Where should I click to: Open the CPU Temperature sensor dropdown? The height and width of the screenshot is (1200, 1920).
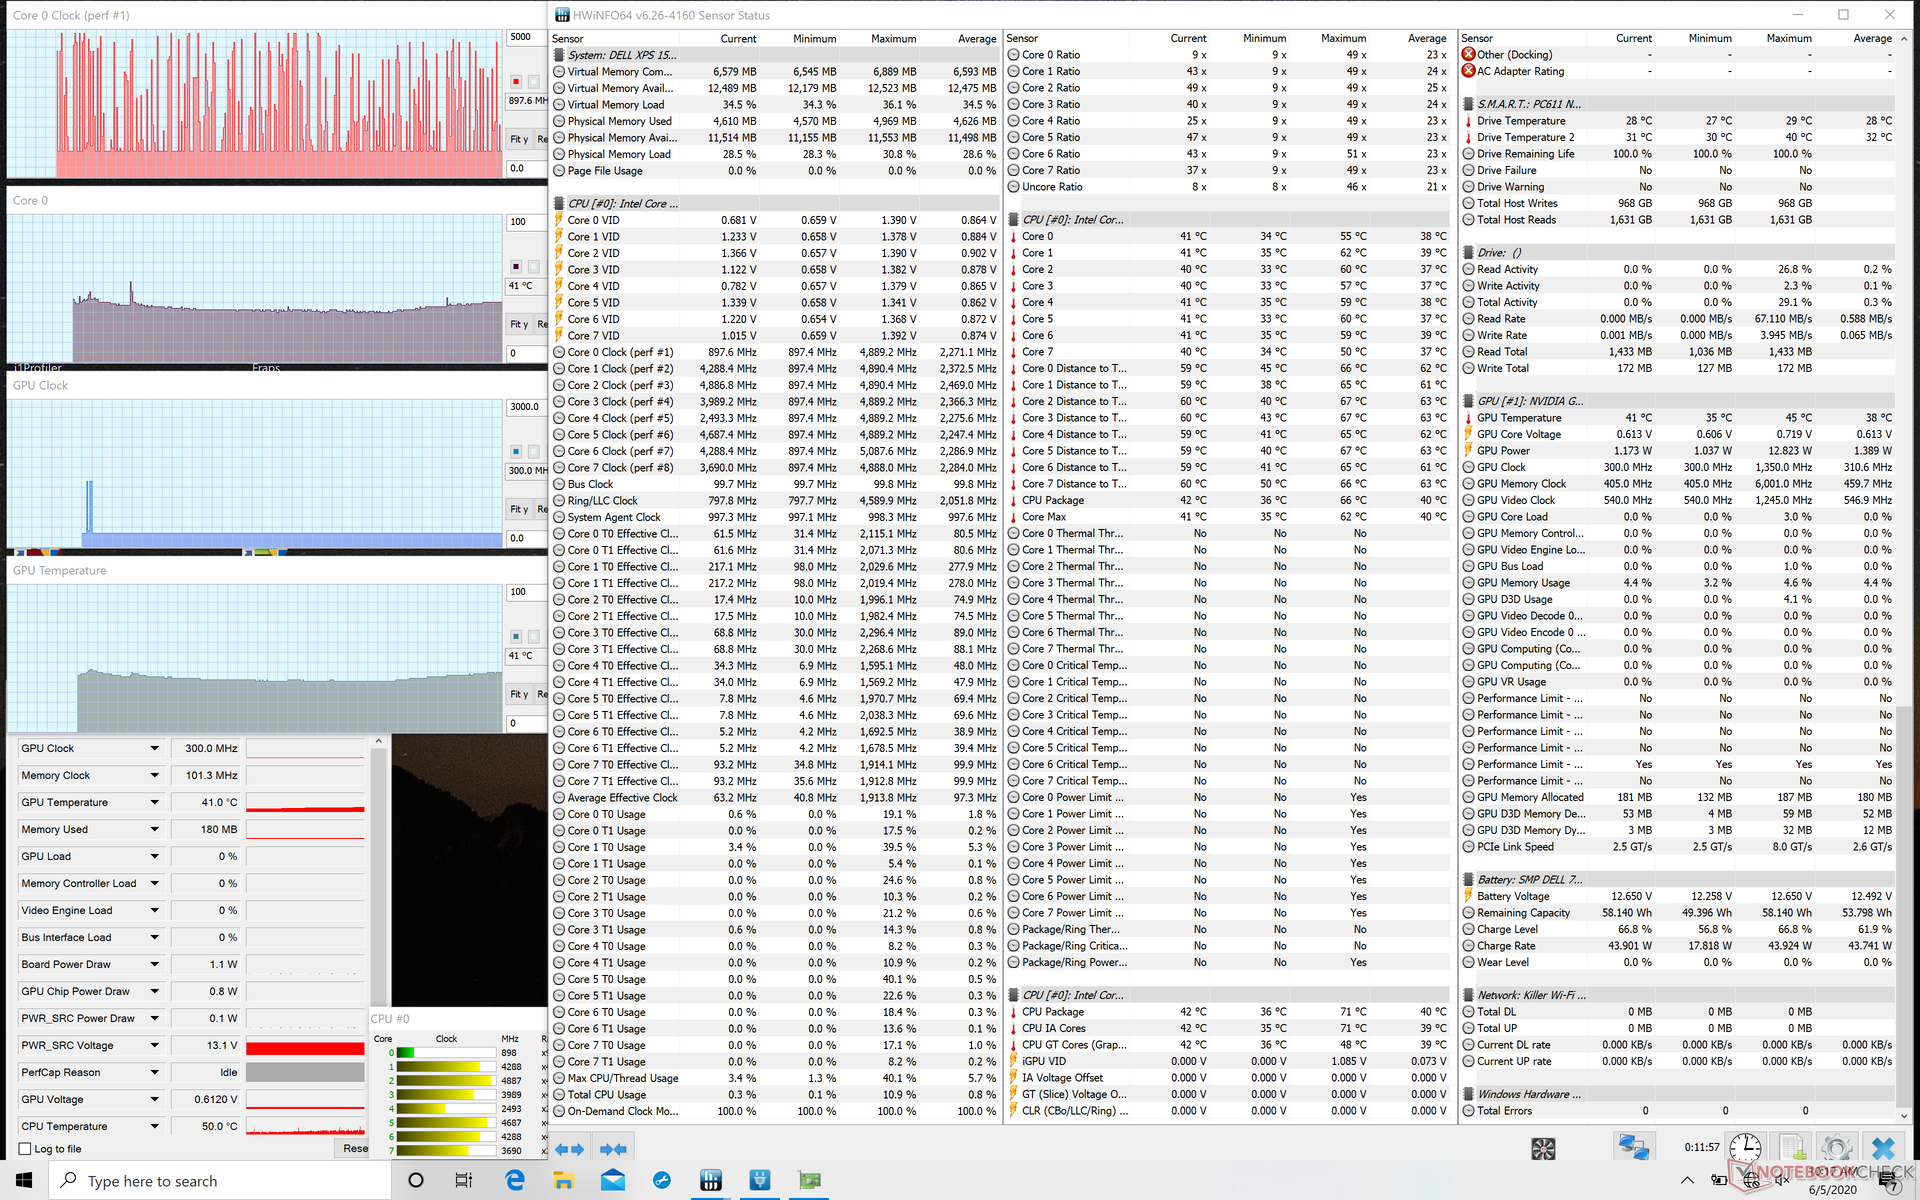tap(155, 1126)
